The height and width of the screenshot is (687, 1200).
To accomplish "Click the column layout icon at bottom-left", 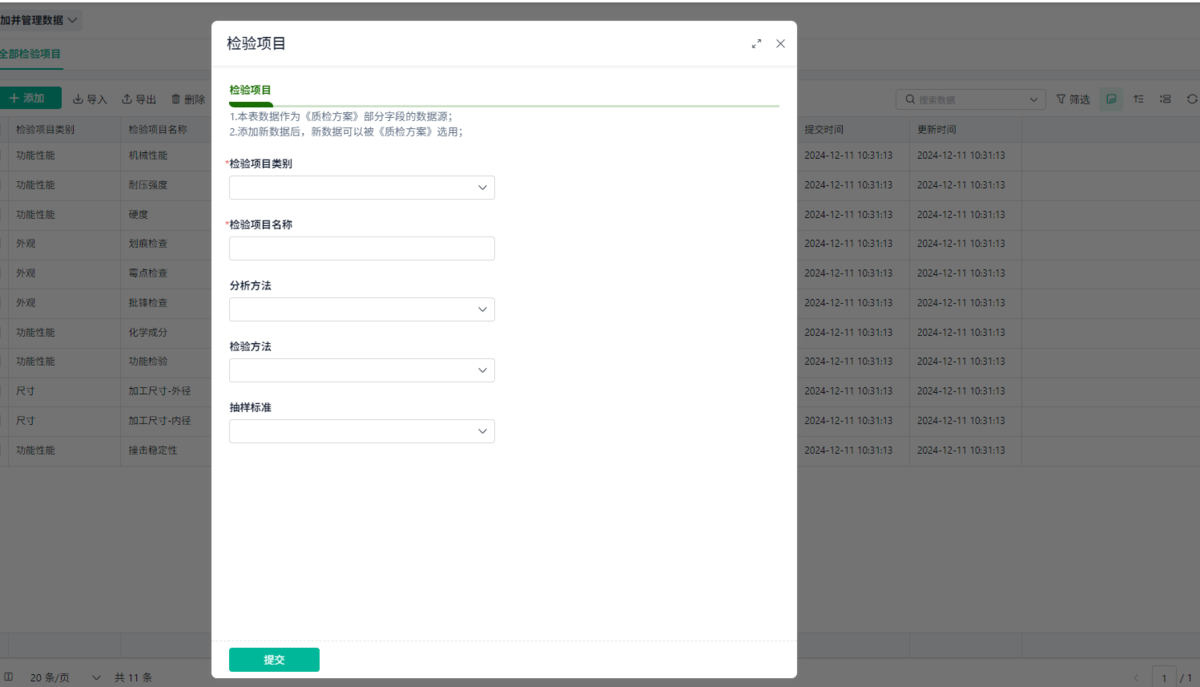I will [9, 677].
